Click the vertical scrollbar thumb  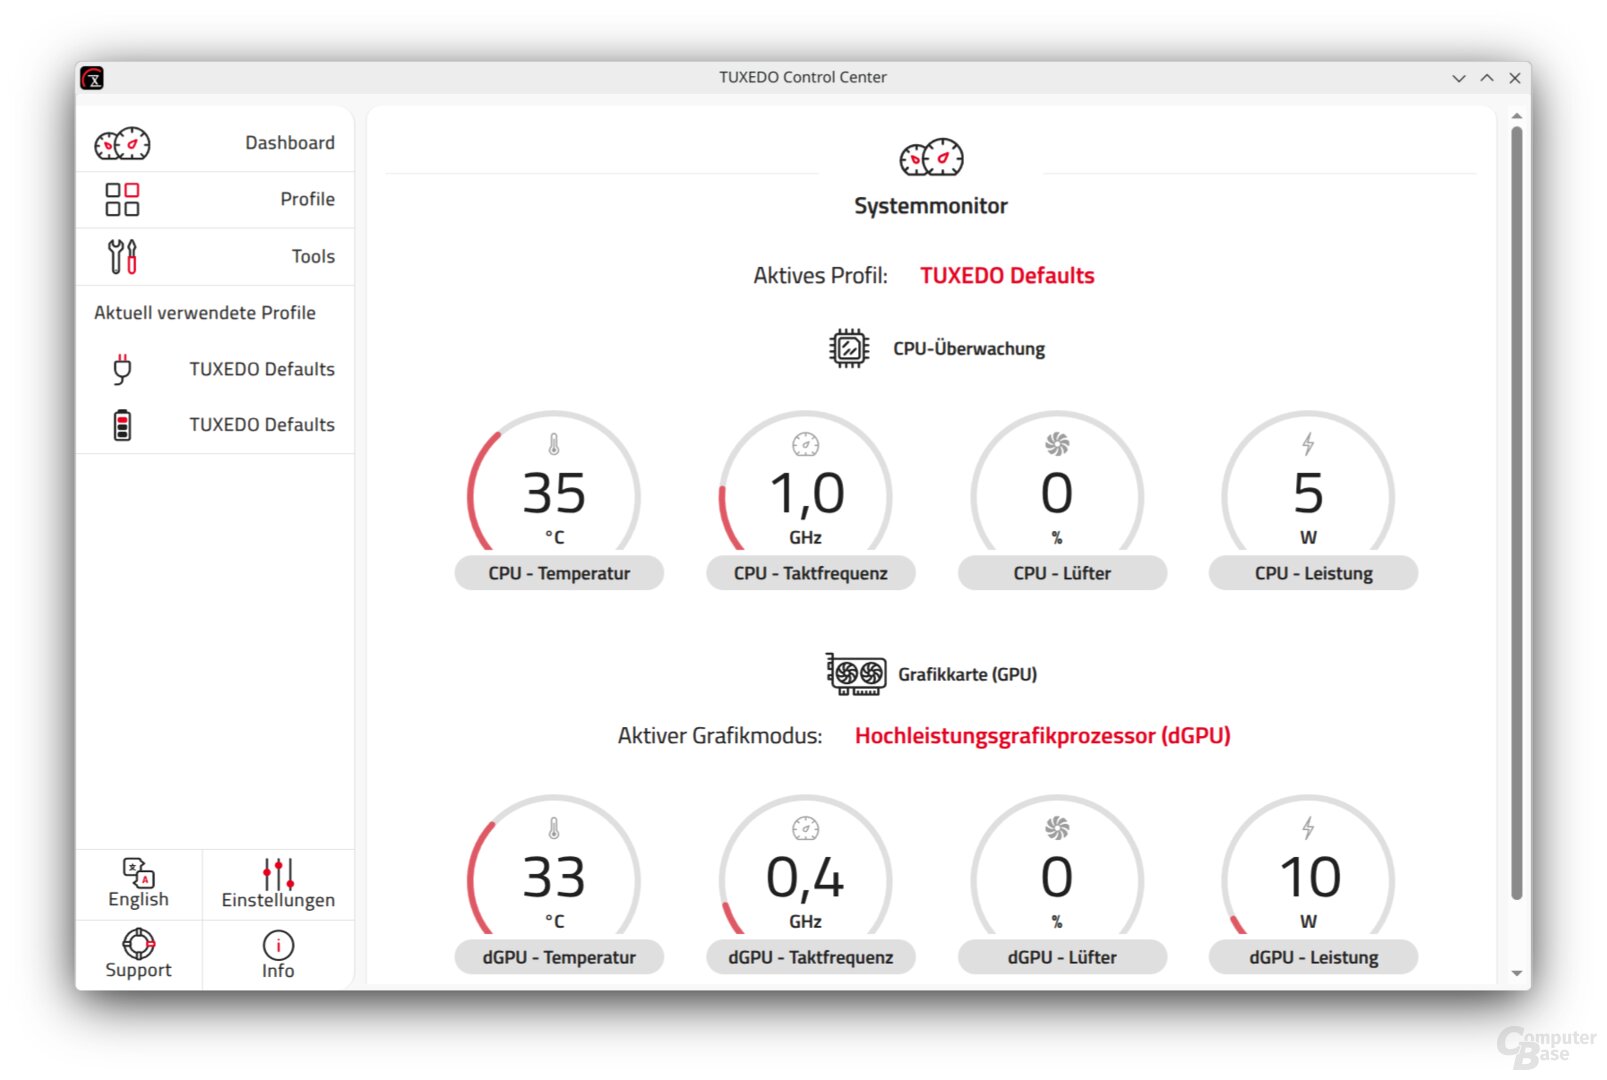pos(1516,513)
